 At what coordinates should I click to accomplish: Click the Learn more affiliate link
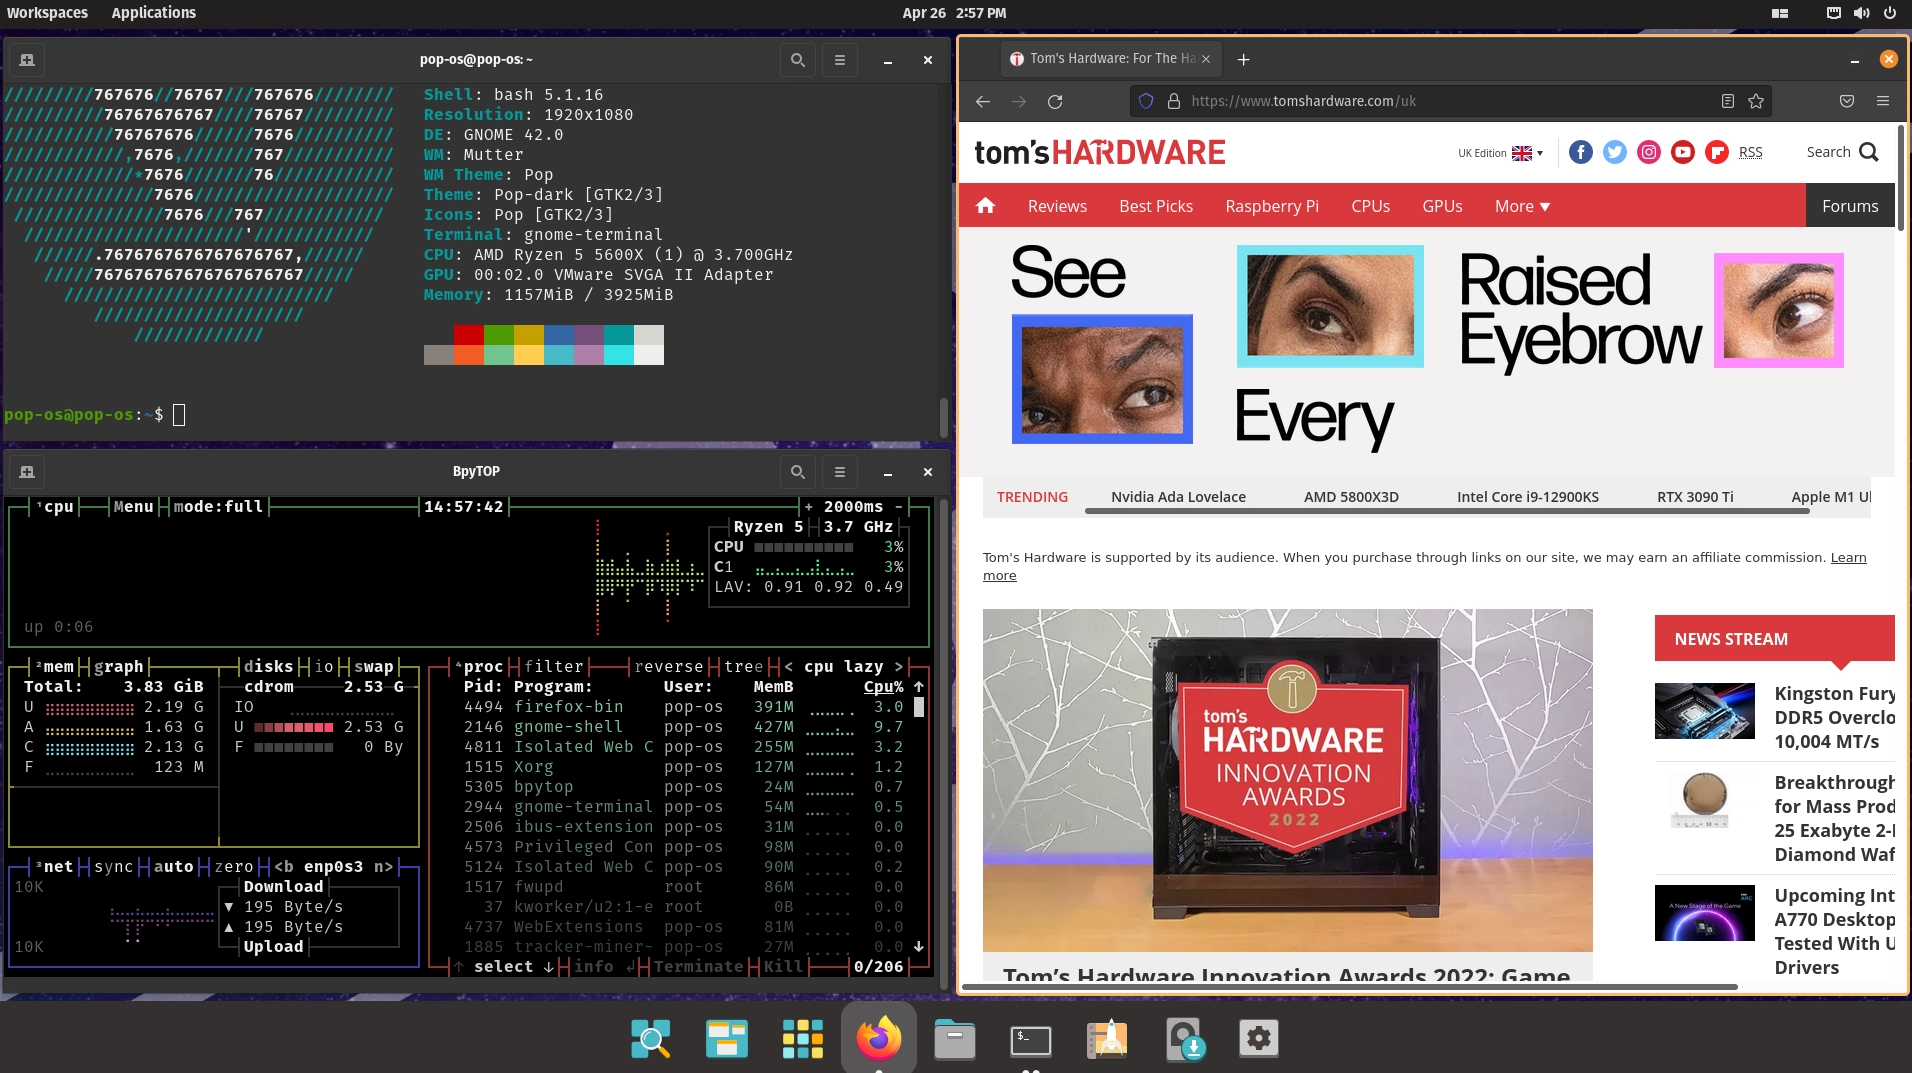pyautogui.click(x=1848, y=558)
